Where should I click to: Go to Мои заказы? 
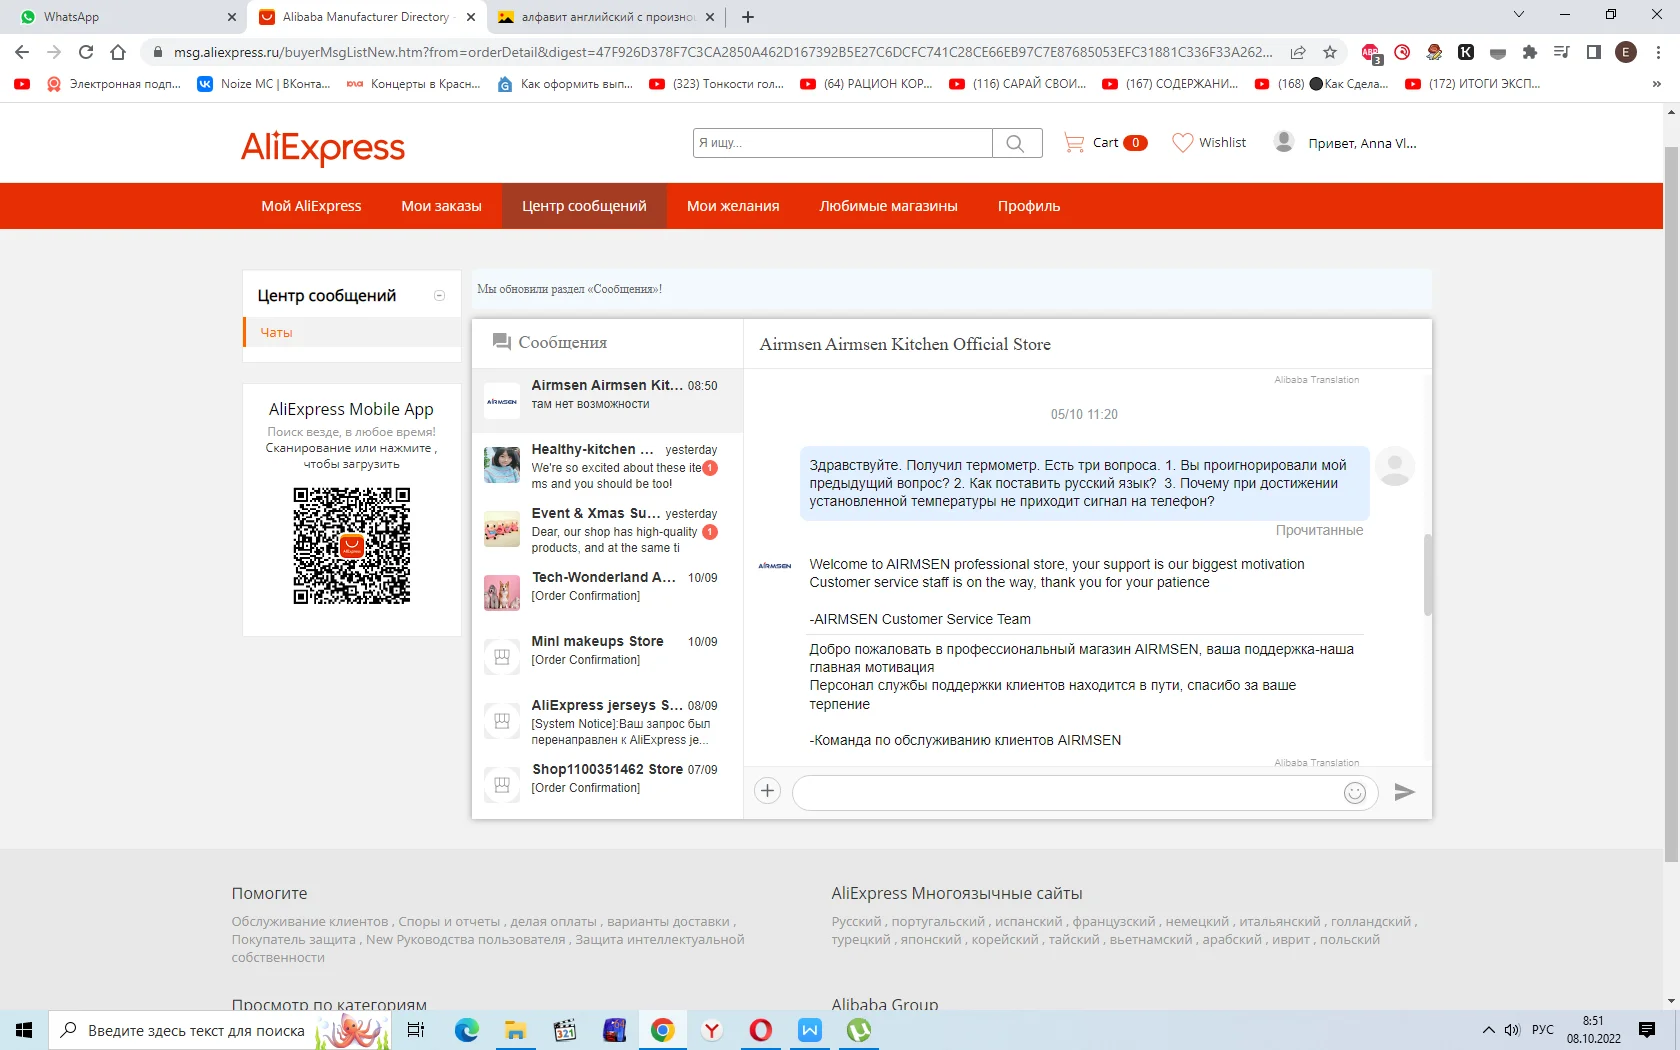(x=441, y=206)
